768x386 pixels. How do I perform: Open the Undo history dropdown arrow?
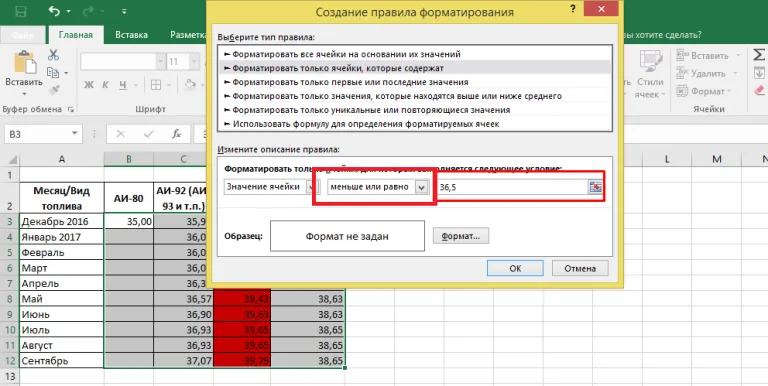(x=68, y=11)
